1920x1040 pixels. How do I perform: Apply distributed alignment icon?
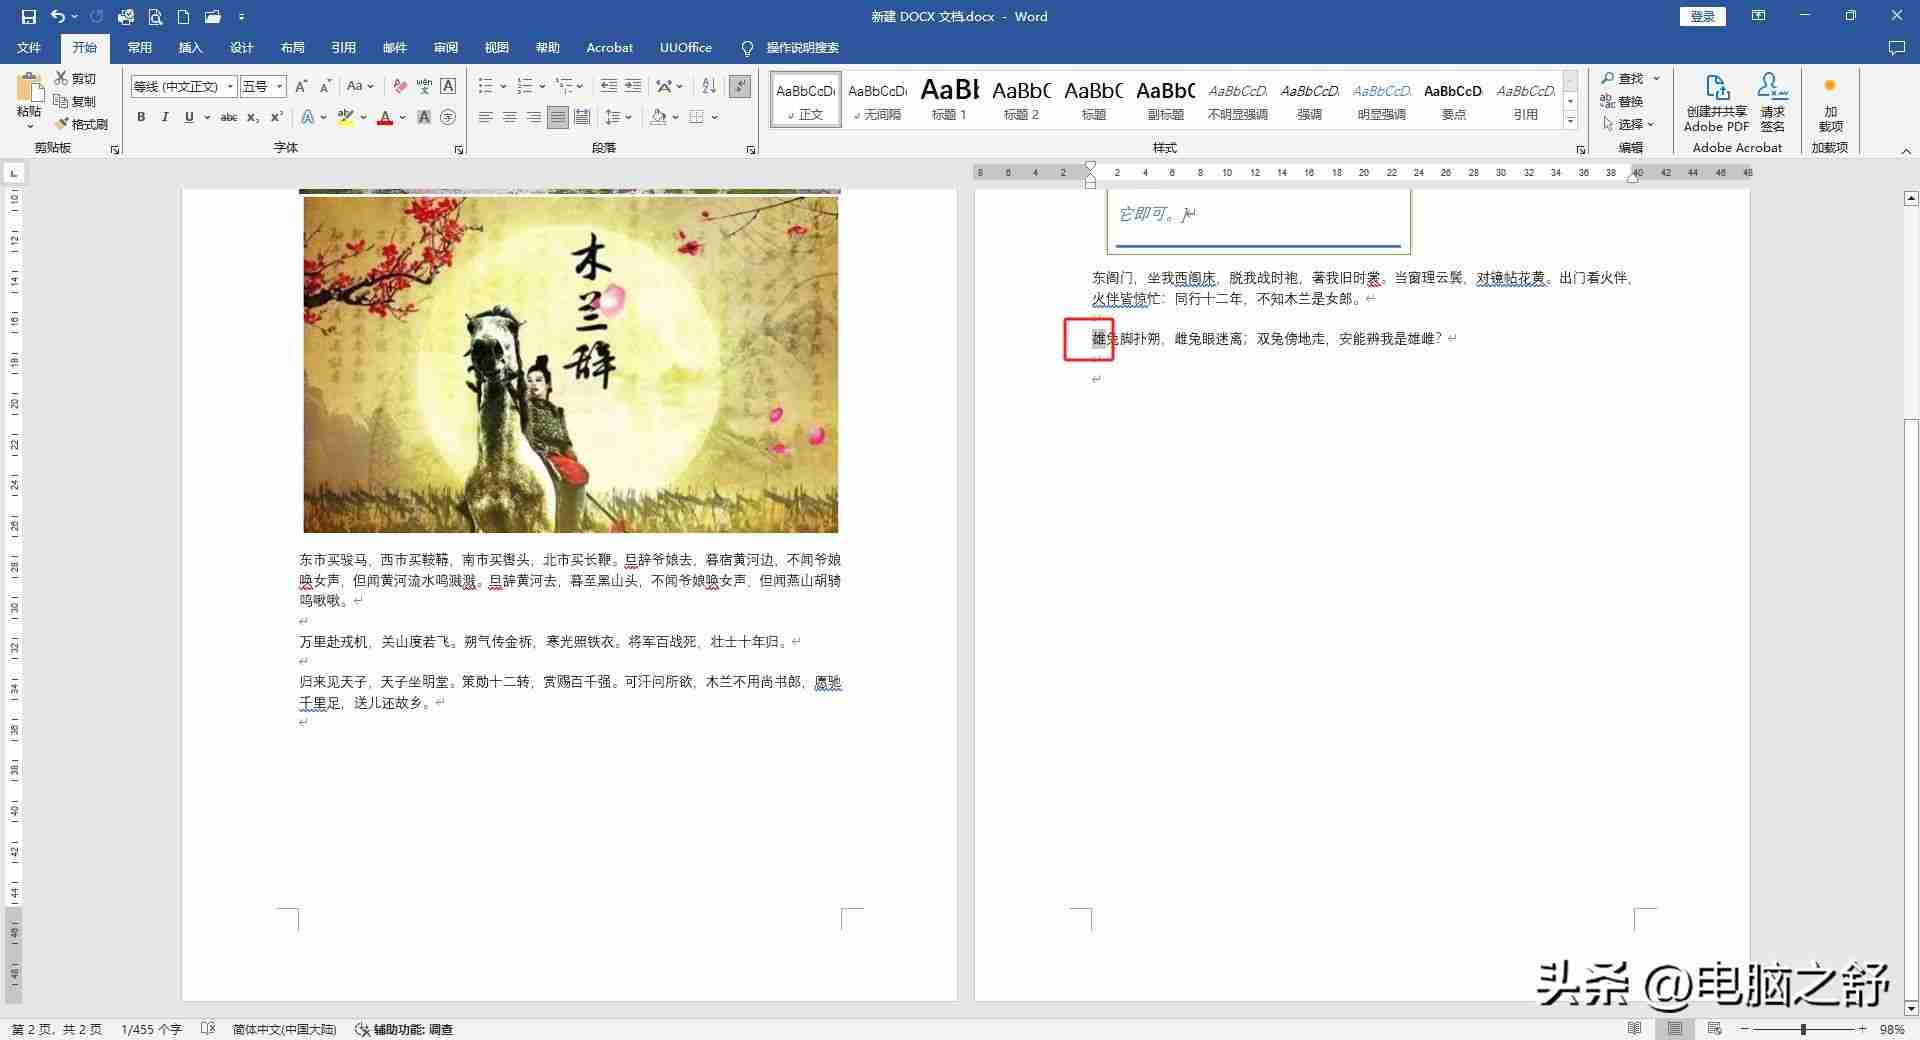click(x=582, y=117)
